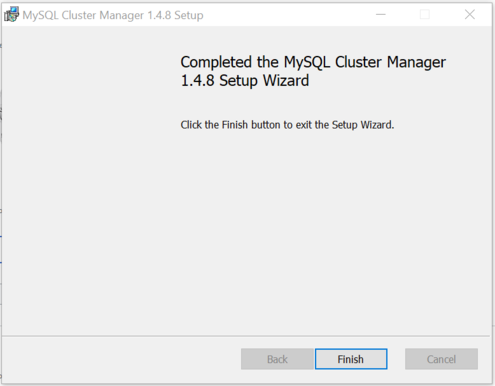Screen dimensions: 495x386
Task: Click the 'MySQL Cluster Manager 1.4.8 Setup' title text
Action: point(113,15)
